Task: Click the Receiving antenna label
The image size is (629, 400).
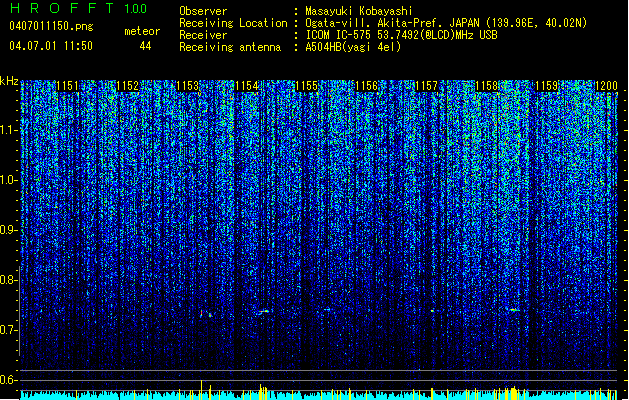Action: (230, 47)
